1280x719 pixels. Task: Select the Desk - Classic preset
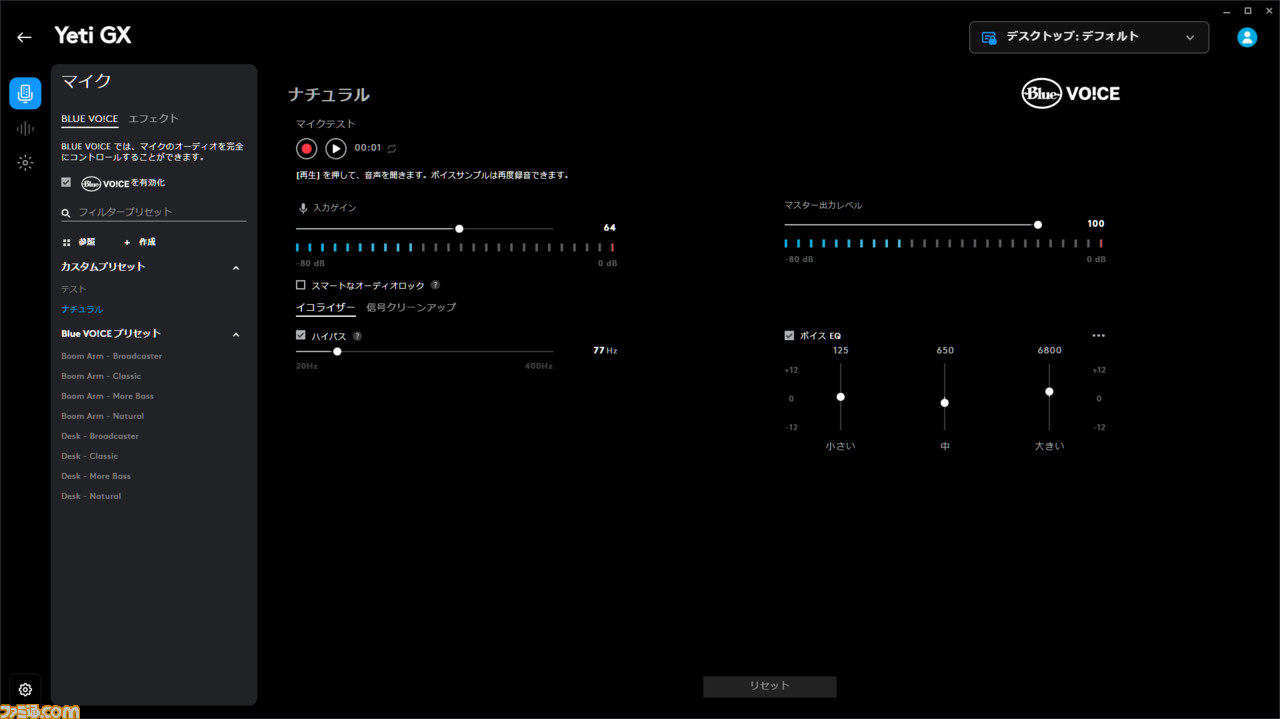tap(89, 456)
